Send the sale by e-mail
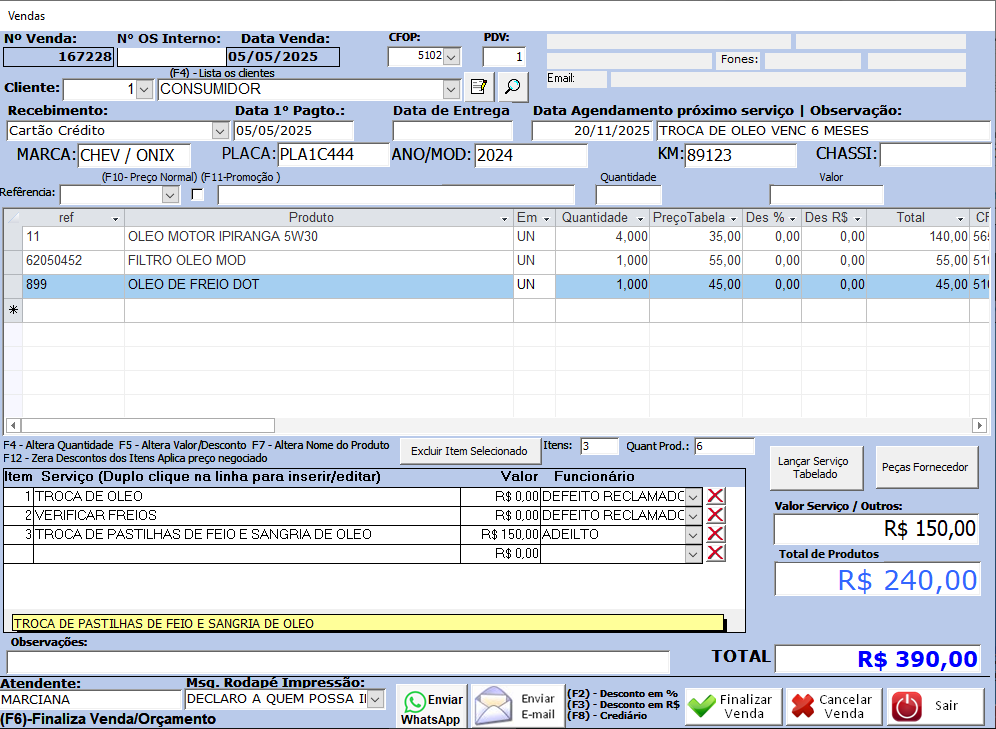 (x=517, y=707)
